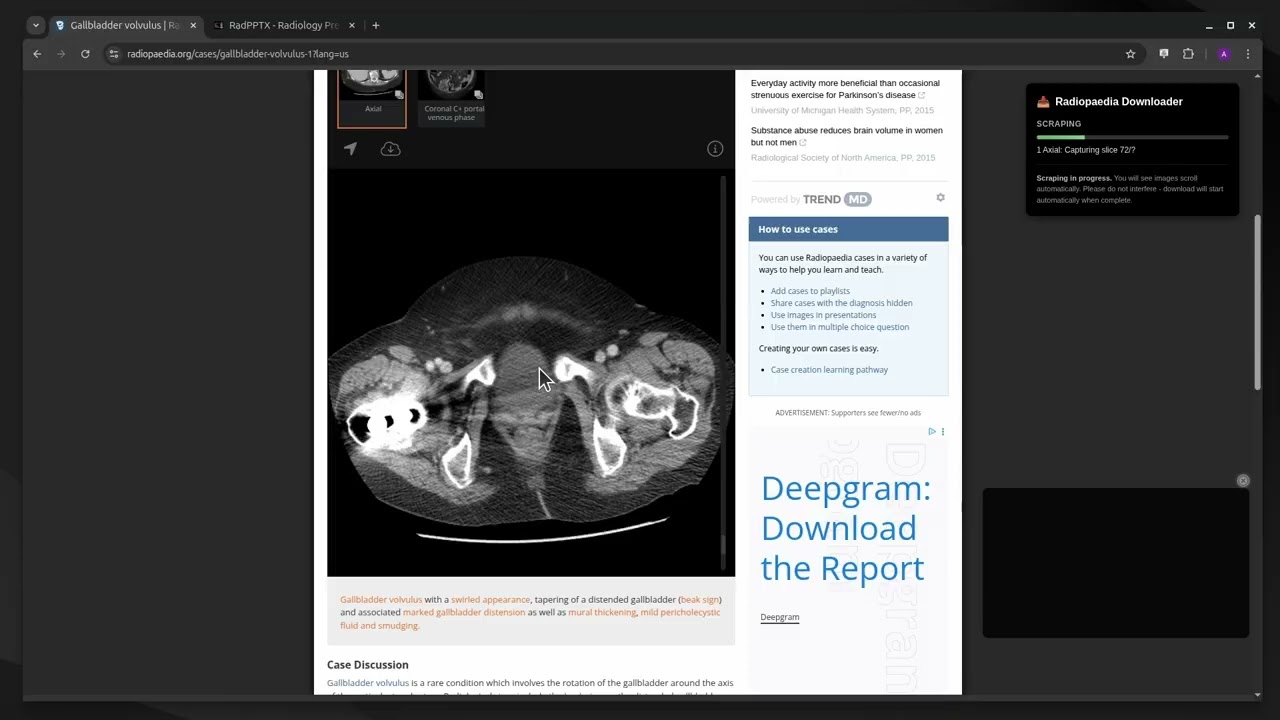The width and height of the screenshot is (1280, 720).
Task: Click the How to use cases header
Action: (x=848, y=229)
